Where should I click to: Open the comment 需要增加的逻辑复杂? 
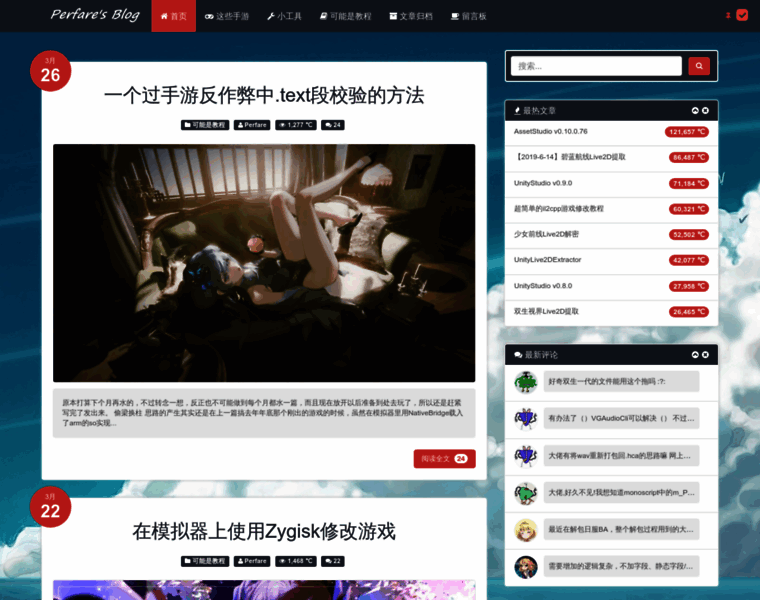(x=621, y=566)
